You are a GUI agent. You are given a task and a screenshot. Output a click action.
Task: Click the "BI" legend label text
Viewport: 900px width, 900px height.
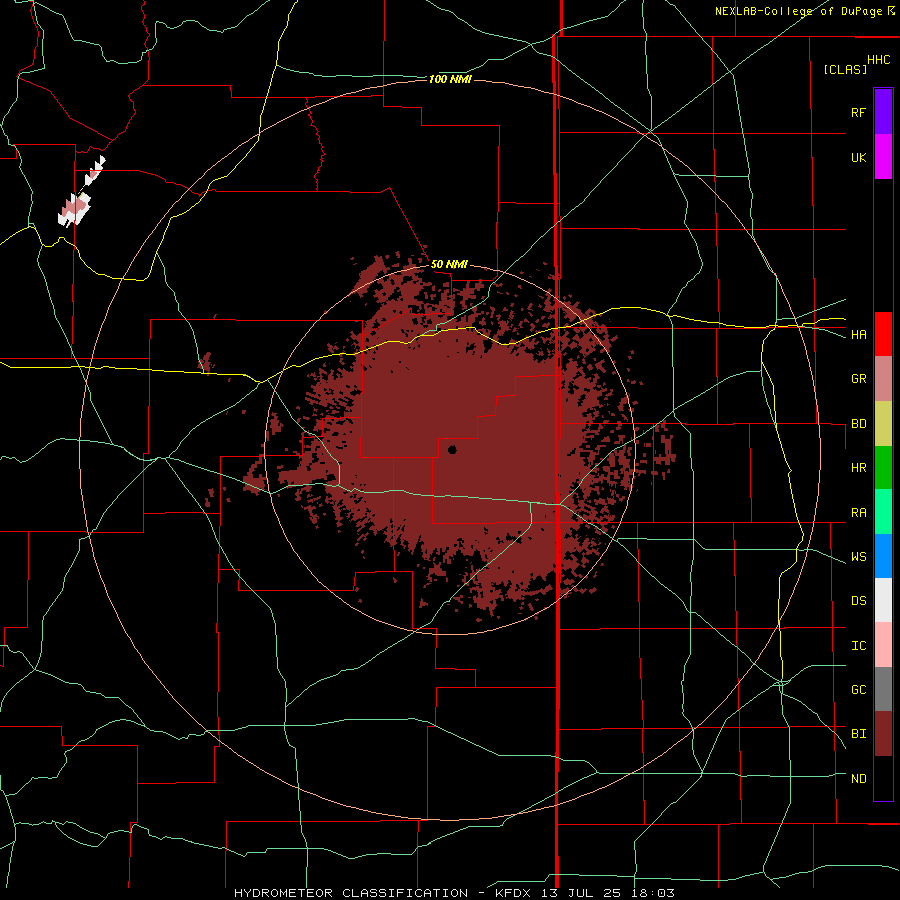pyautogui.click(x=858, y=734)
